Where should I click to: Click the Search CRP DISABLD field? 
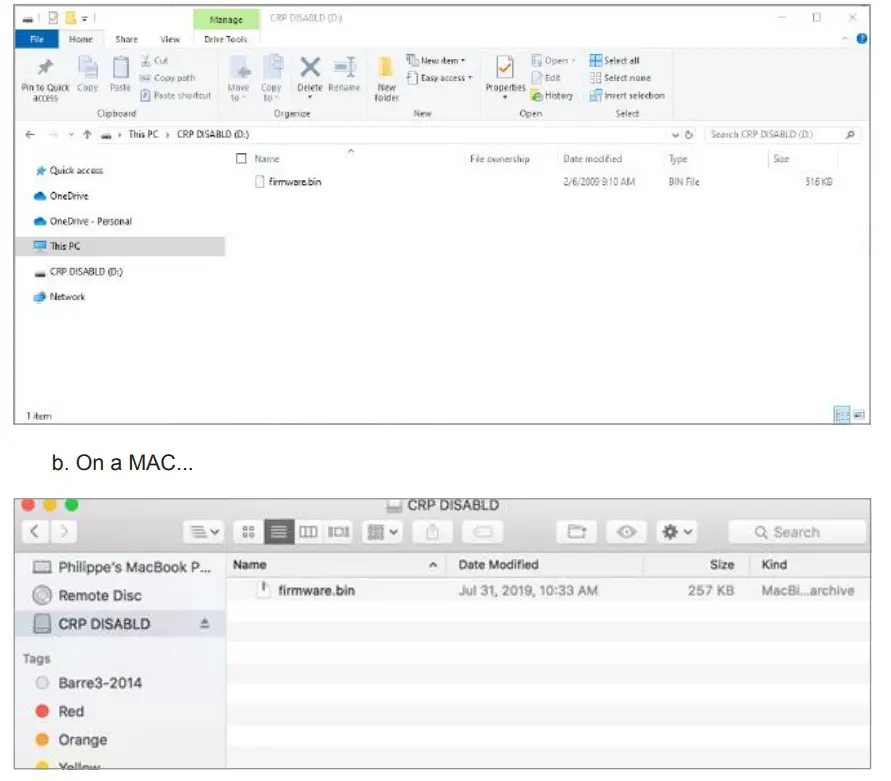pyautogui.click(x=782, y=135)
